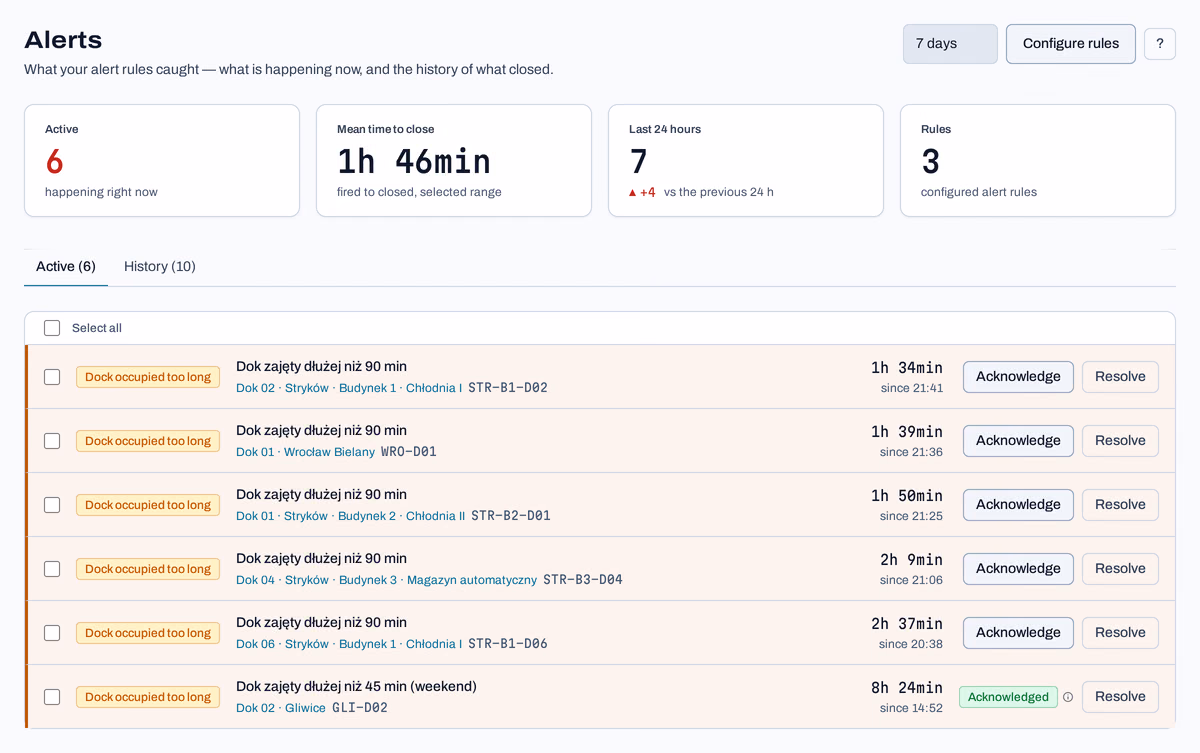Image resolution: width=1200 pixels, height=753 pixels.
Task: Select the Active (6) tab
Action: pyautogui.click(x=66, y=266)
